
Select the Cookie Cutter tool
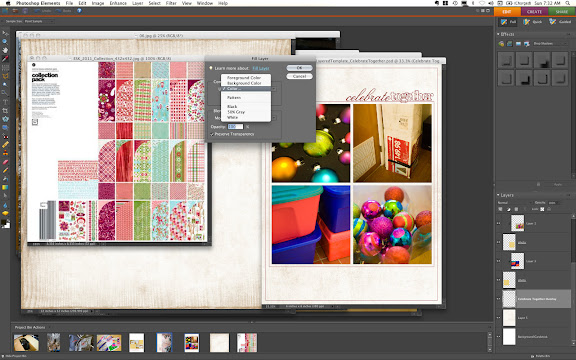pyautogui.click(x=6, y=119)
